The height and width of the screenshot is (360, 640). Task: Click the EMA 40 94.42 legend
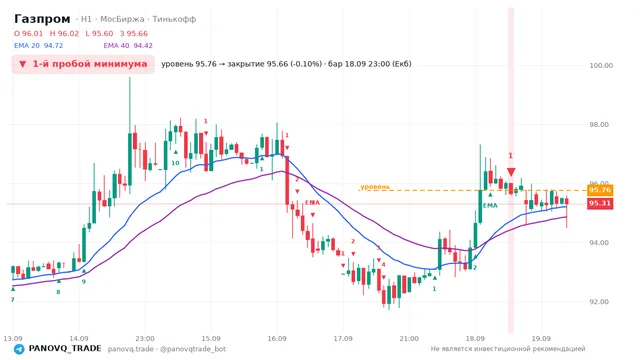[128, 46]
